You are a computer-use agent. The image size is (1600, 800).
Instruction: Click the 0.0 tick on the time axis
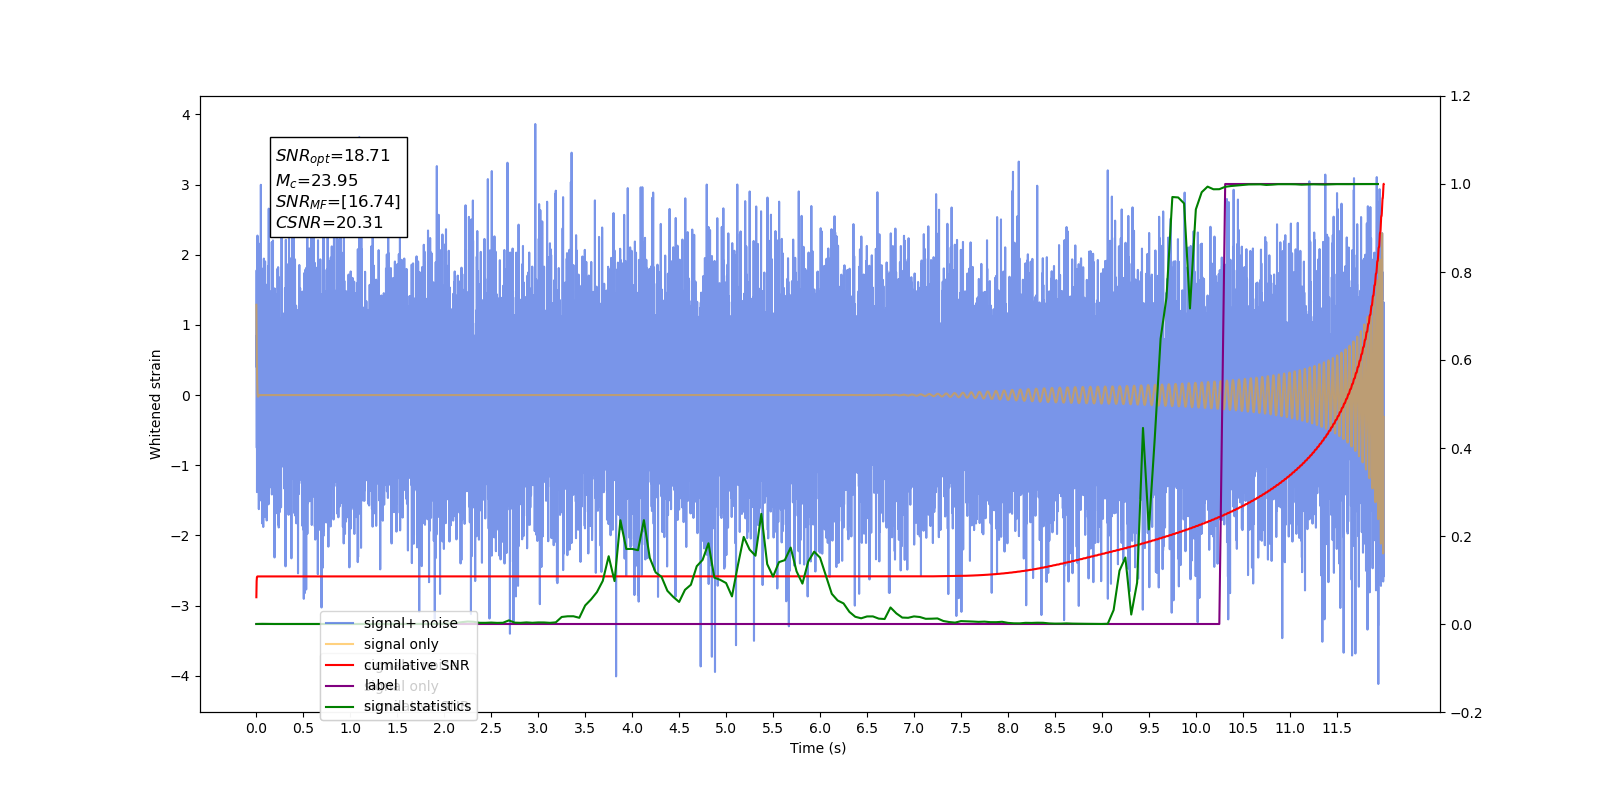coord(256,728)
